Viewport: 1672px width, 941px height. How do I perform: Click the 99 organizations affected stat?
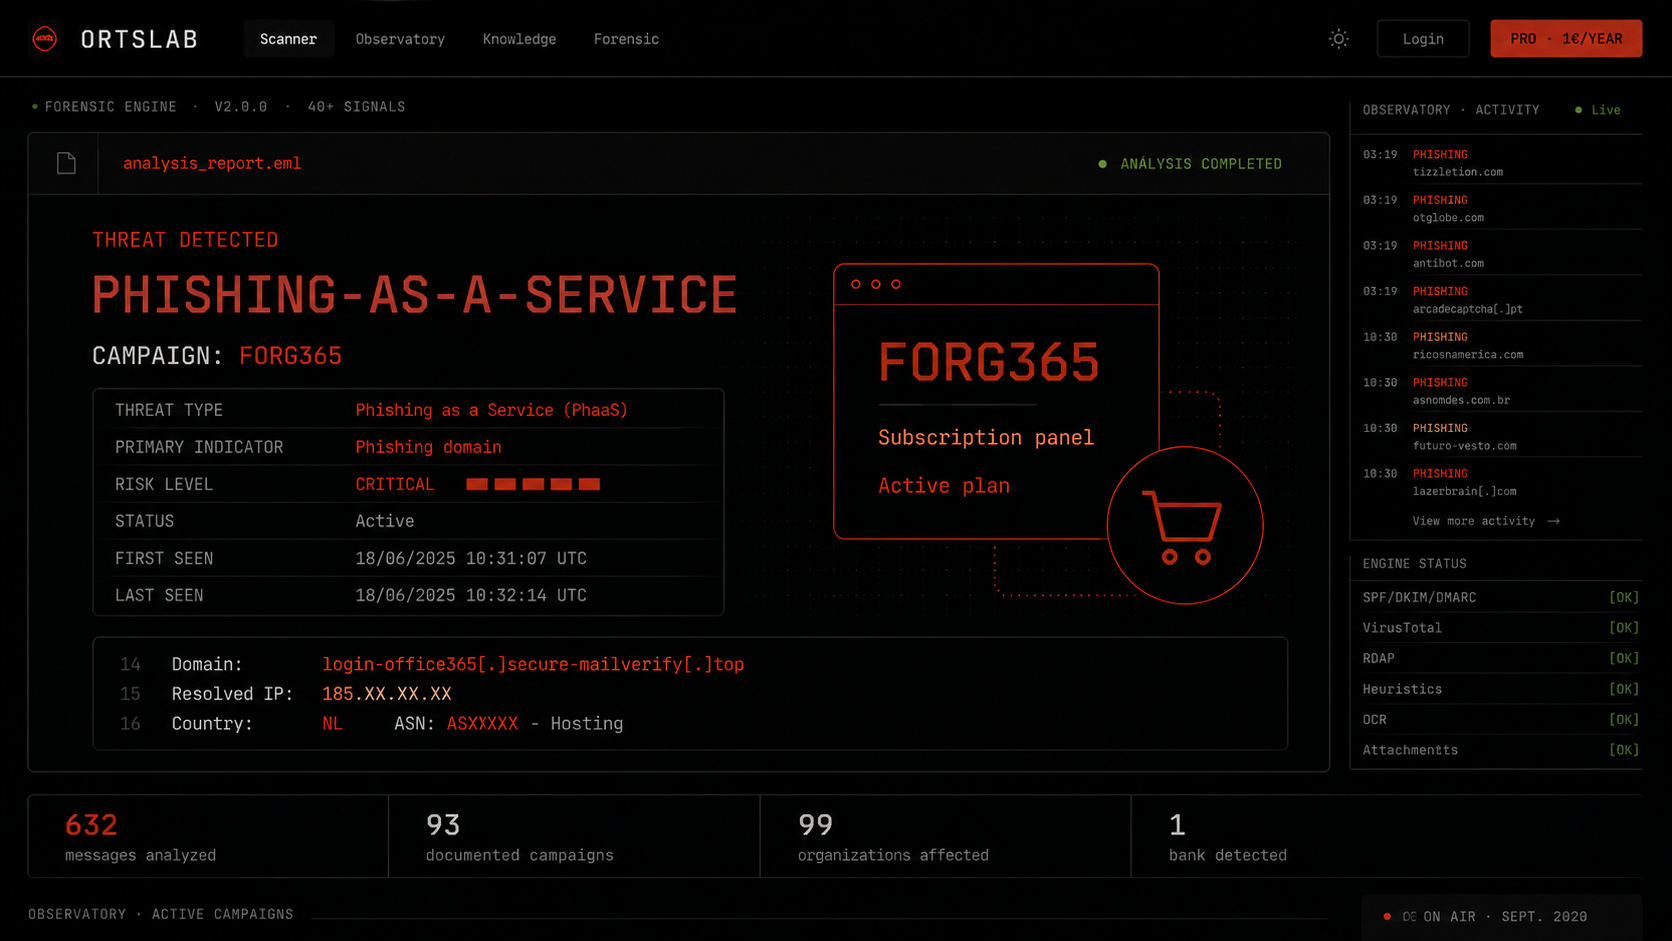click(945, 837)
